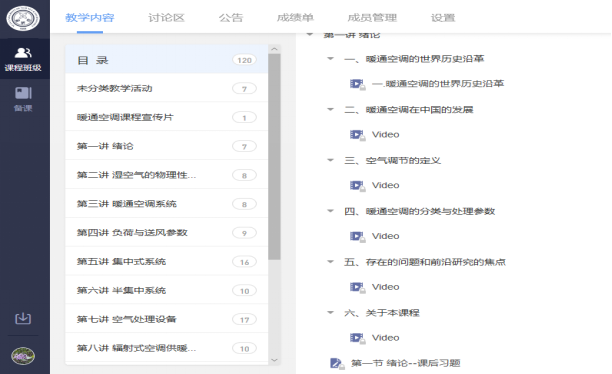
Task: Open the 公告 tab
Action: (231, 18)
